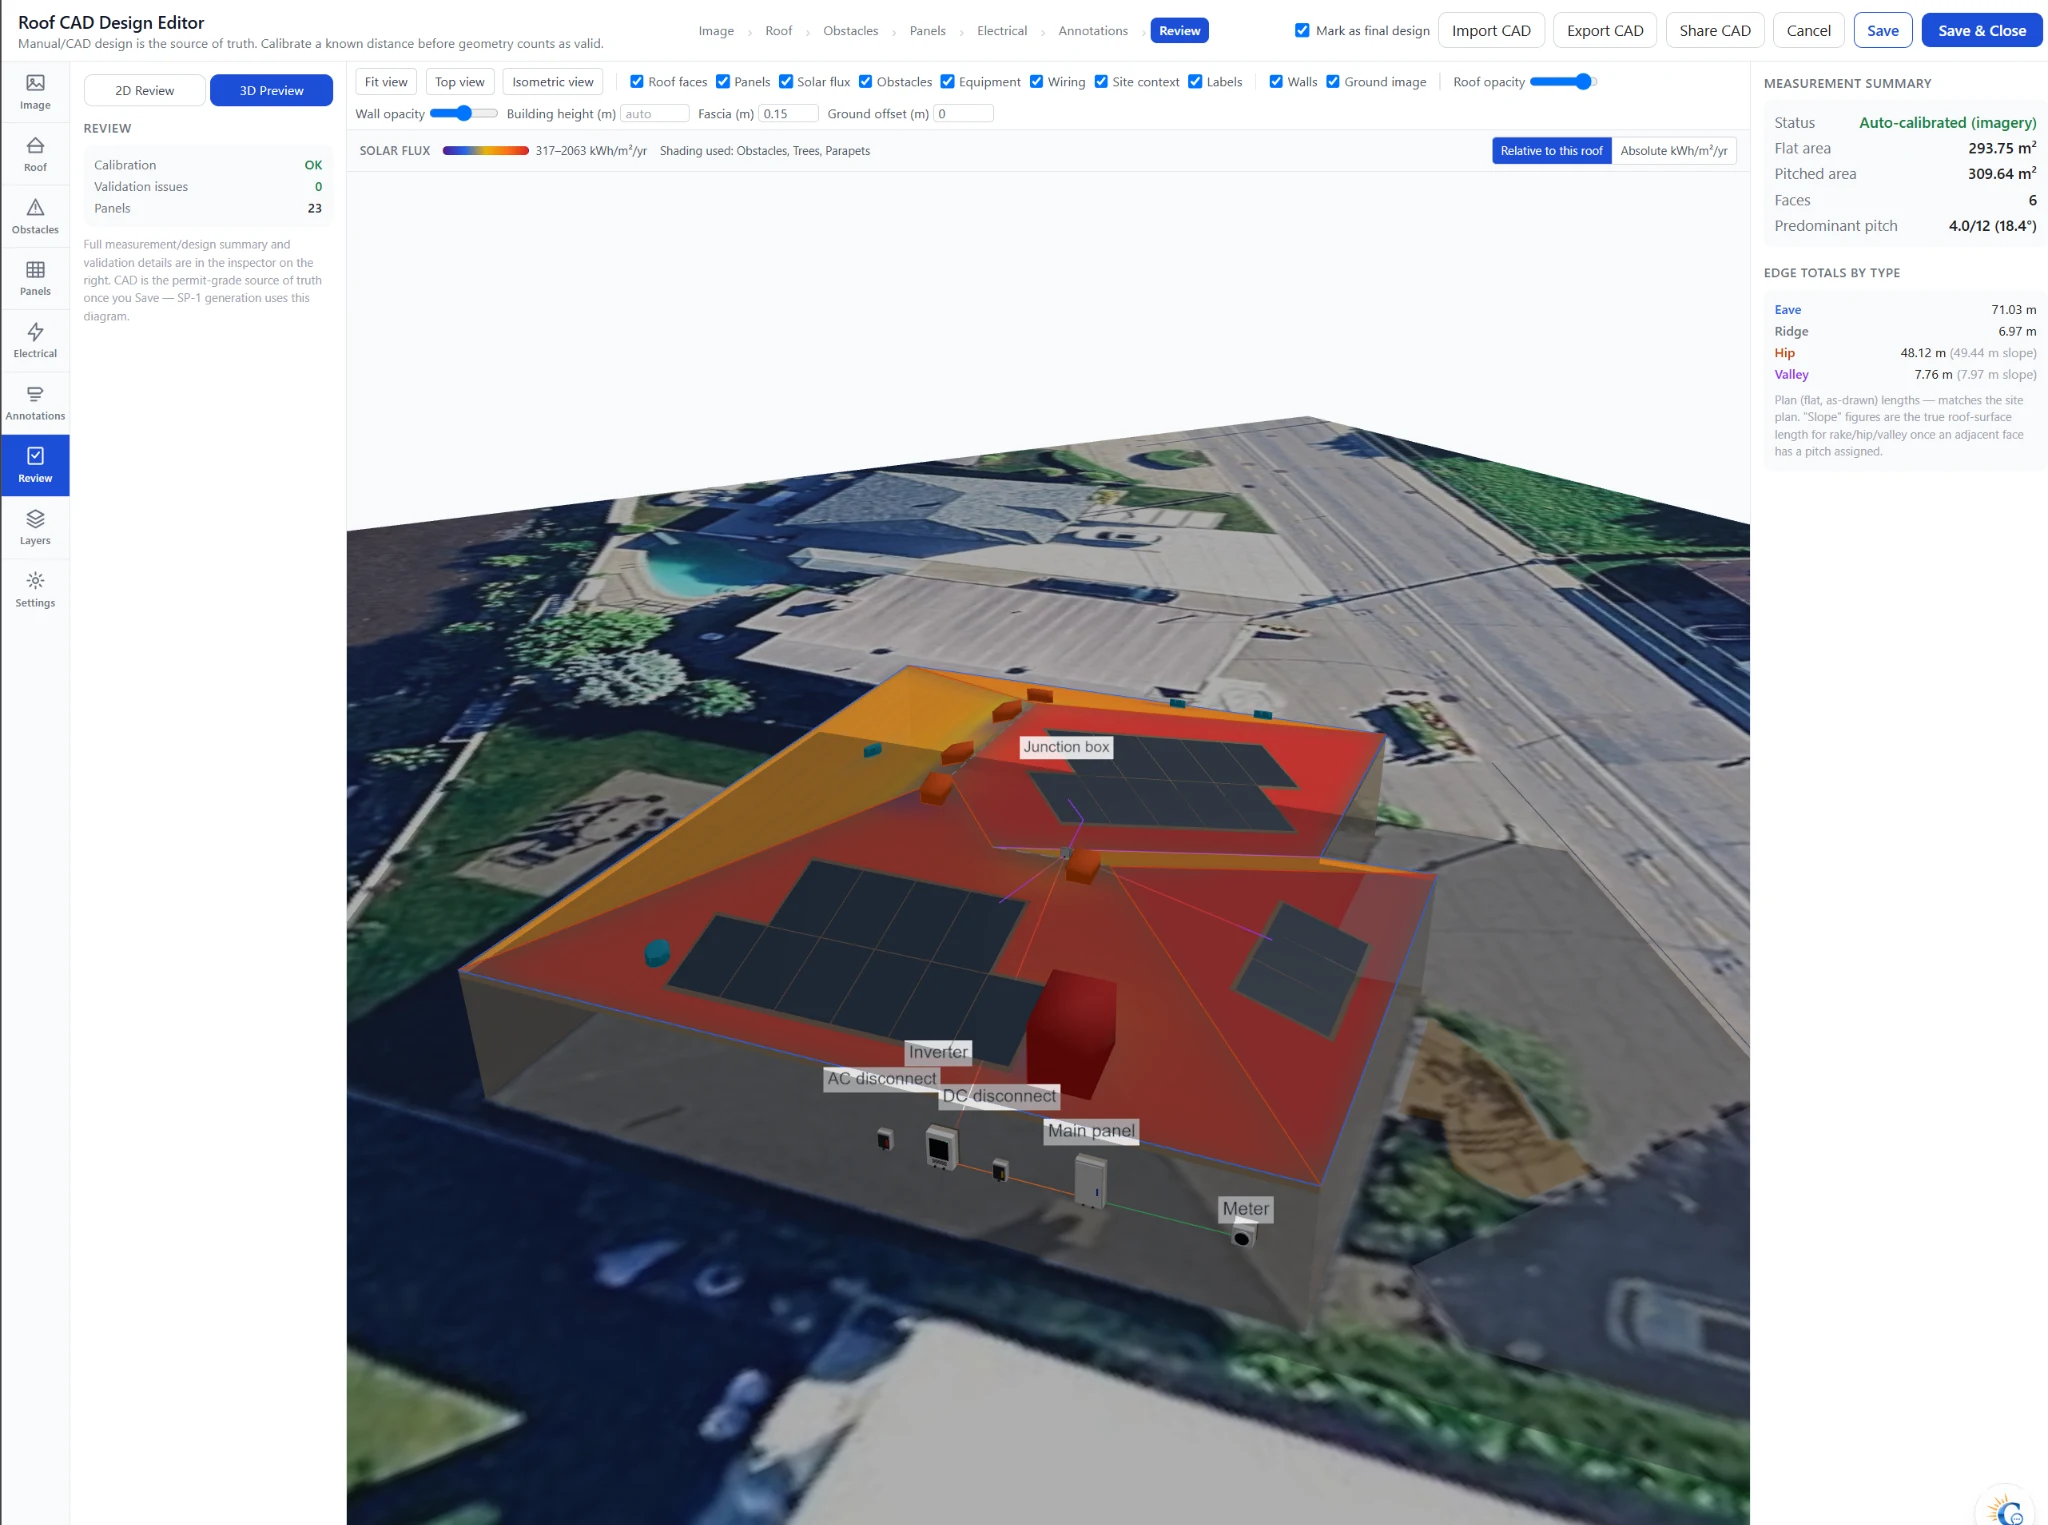Toggle the Equipment checkbox
Screen dimensions: 2048x1525
point(948,82)
